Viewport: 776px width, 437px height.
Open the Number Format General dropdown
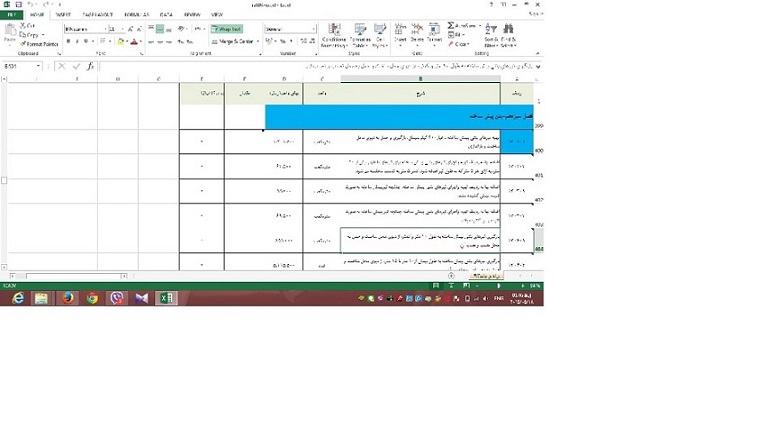313,29
